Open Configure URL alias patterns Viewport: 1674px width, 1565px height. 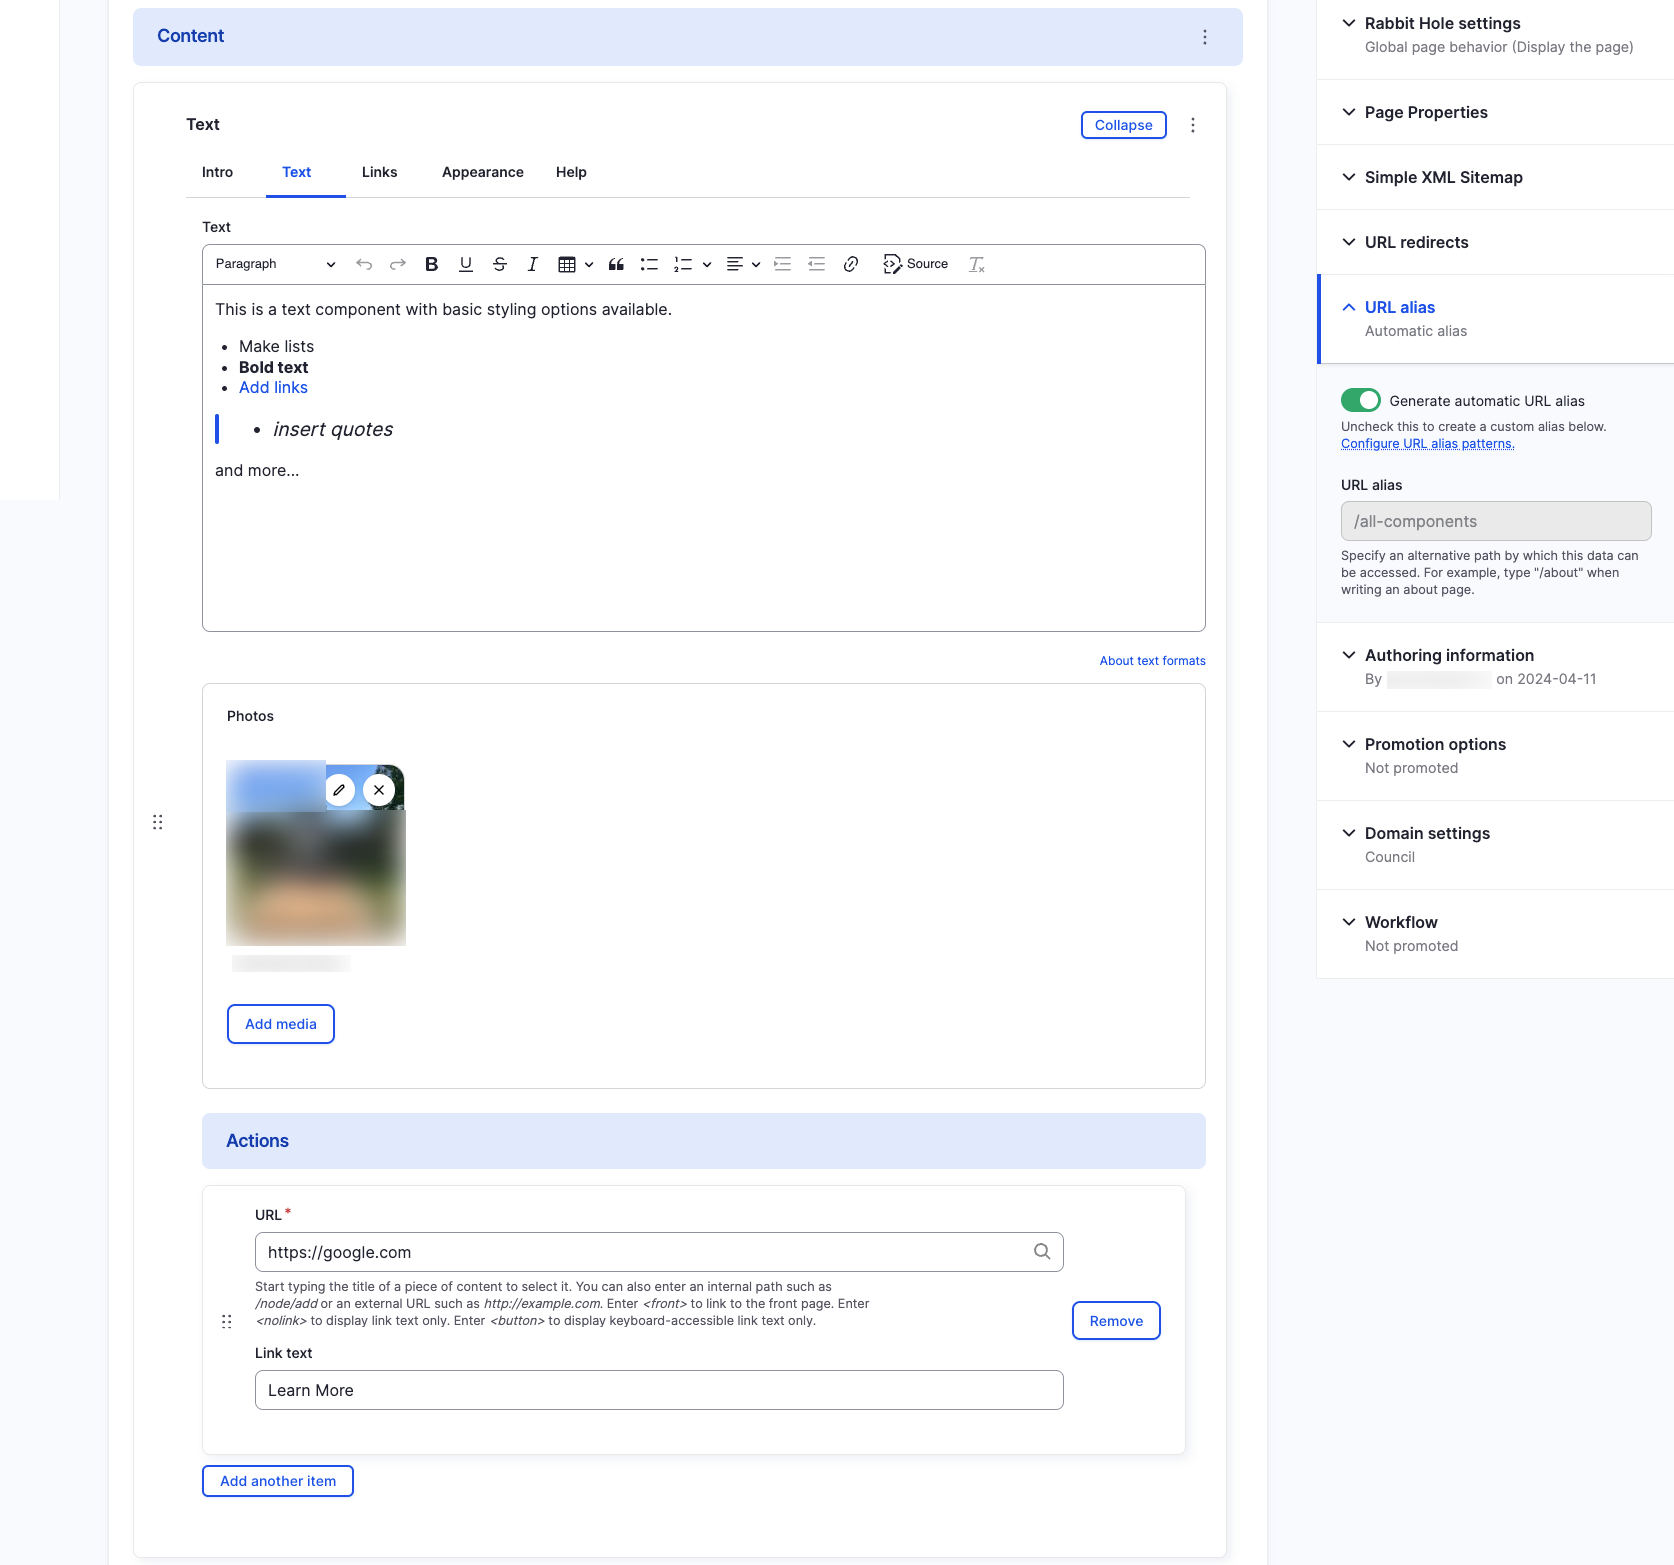coord(1426,443)
